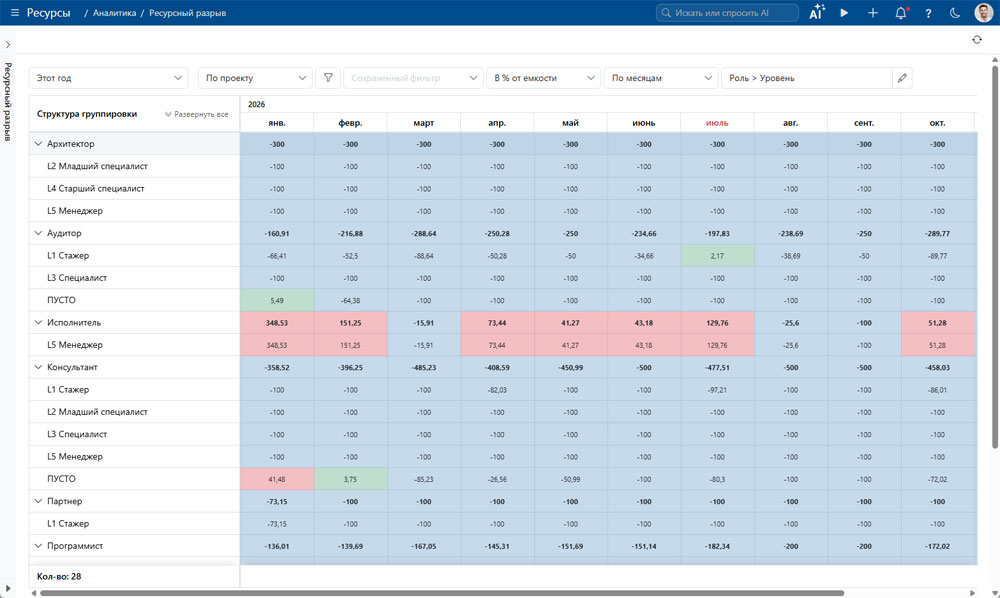Edit grouping with pencil icon
This screenshot has height=598, width=1000.
pos(902,78)
